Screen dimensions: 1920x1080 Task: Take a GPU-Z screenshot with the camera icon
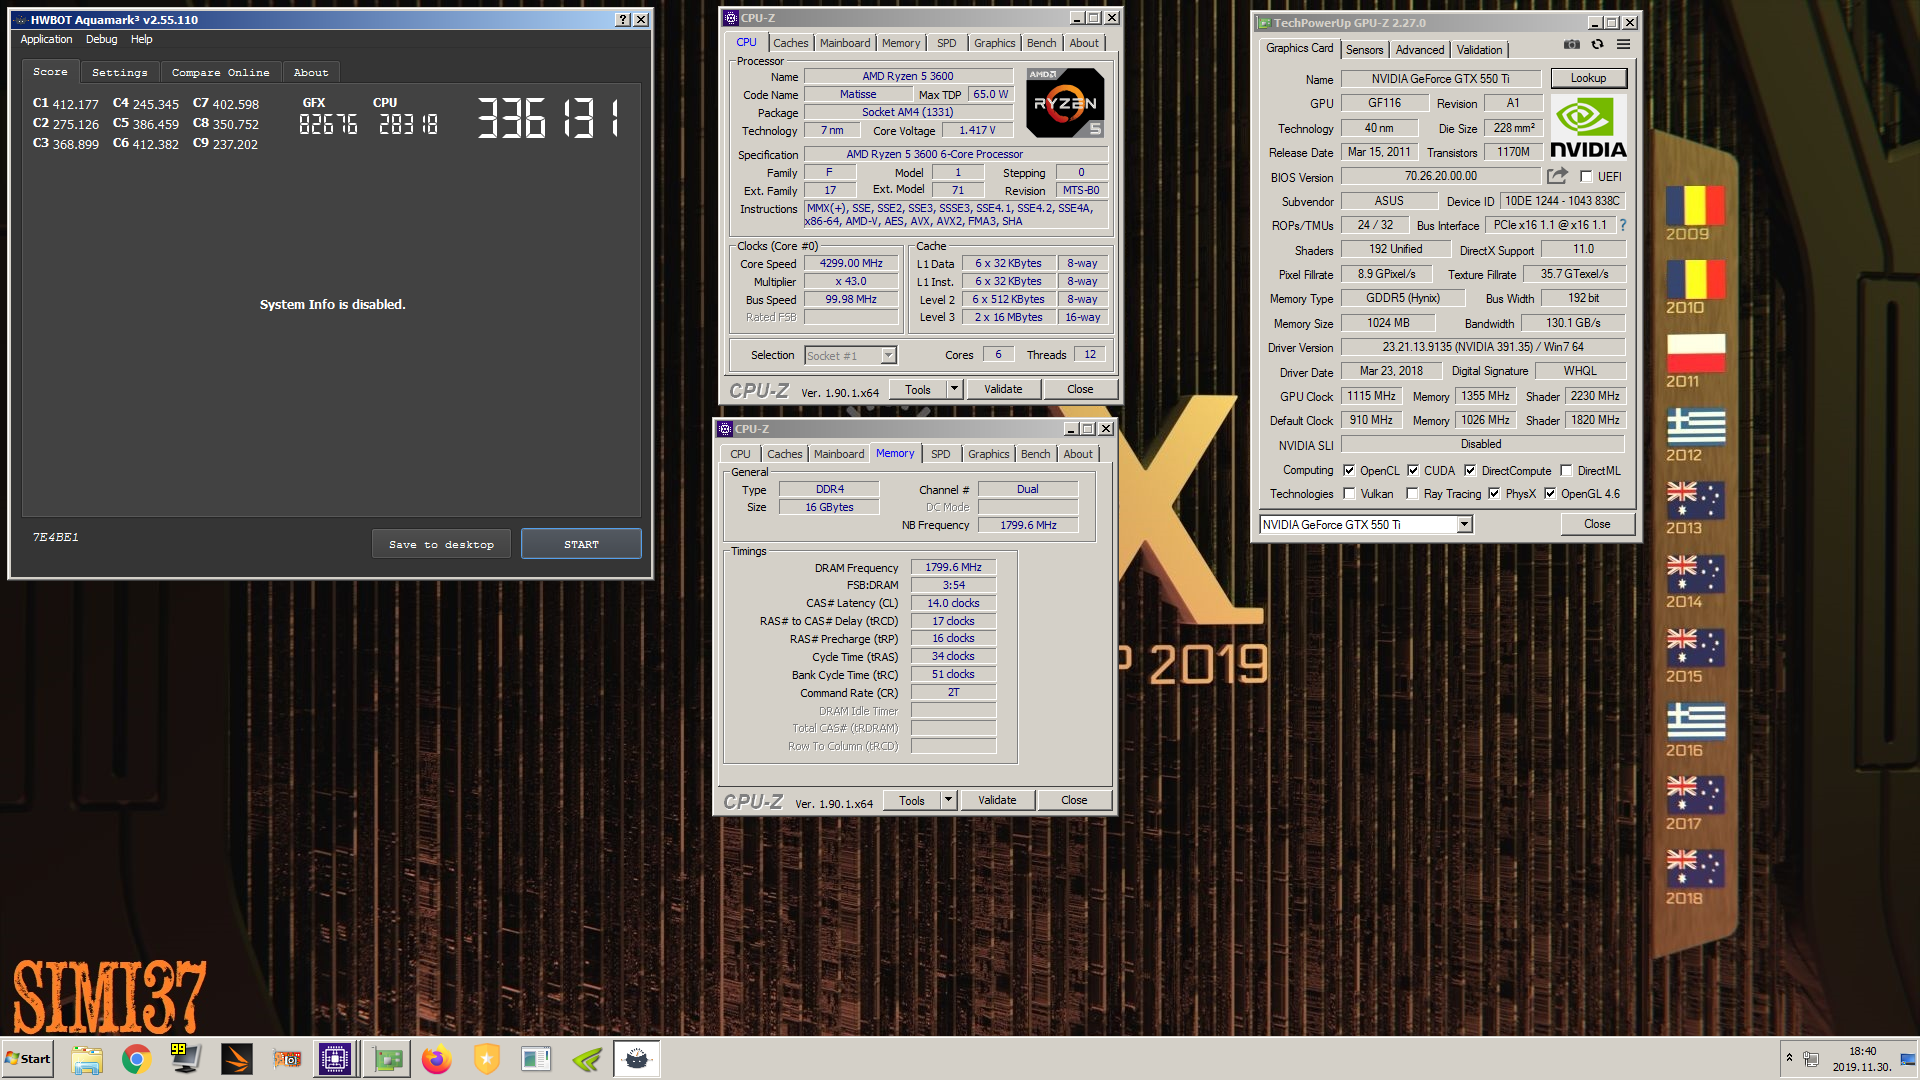[1572, 45]
